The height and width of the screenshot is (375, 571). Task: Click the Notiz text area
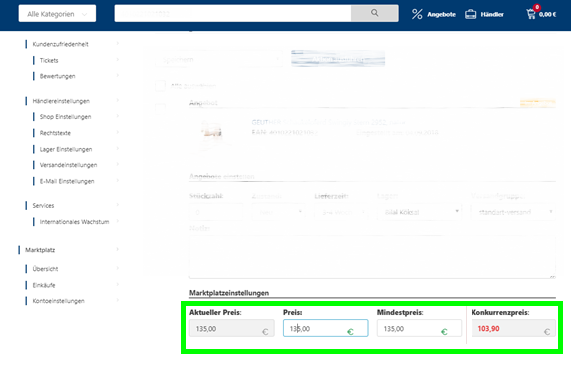(372, 257)
